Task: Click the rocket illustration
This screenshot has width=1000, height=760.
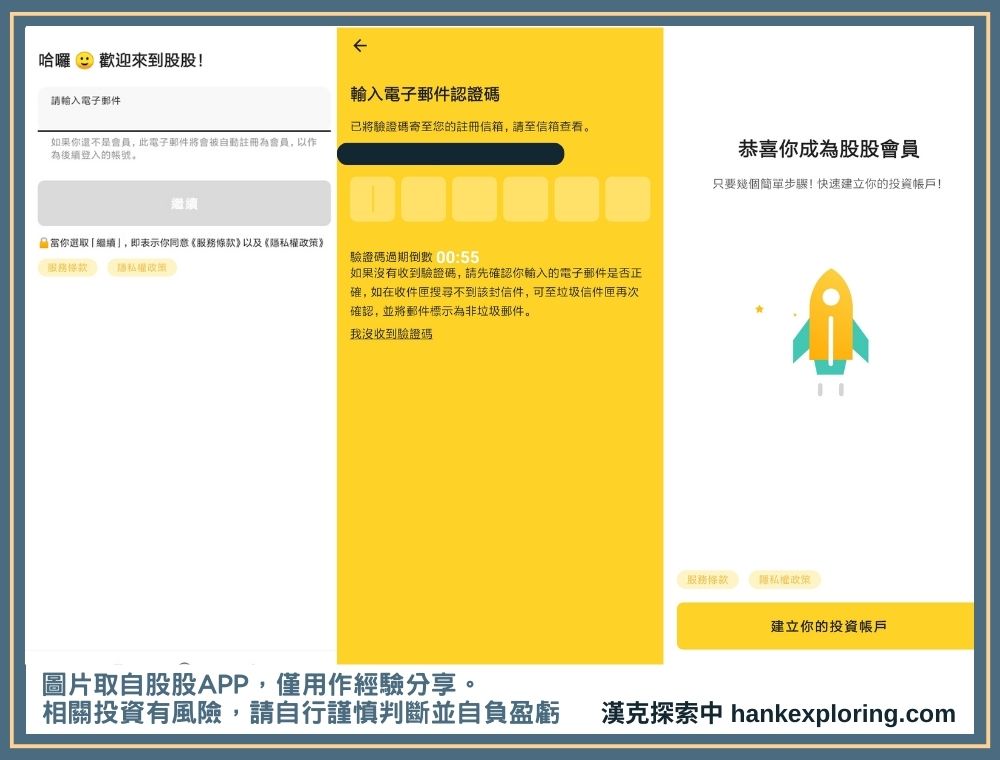Action: [830, 332]
